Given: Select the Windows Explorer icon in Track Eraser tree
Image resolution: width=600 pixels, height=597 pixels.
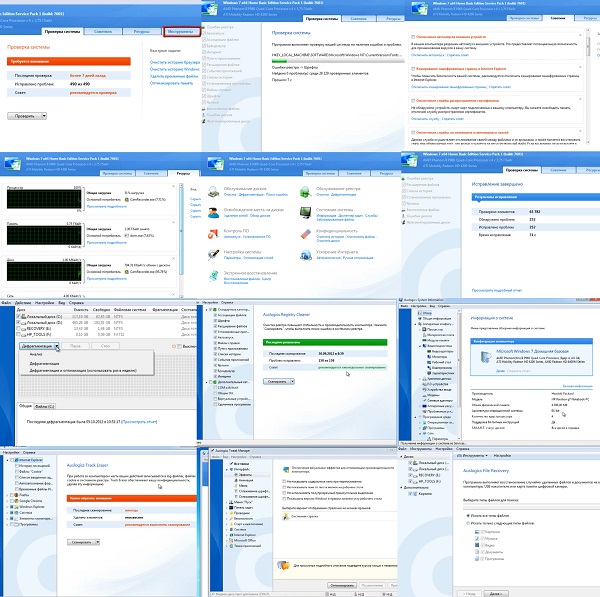Looking at the screenshot, I should pyautogui.click(x=17, y=506).
